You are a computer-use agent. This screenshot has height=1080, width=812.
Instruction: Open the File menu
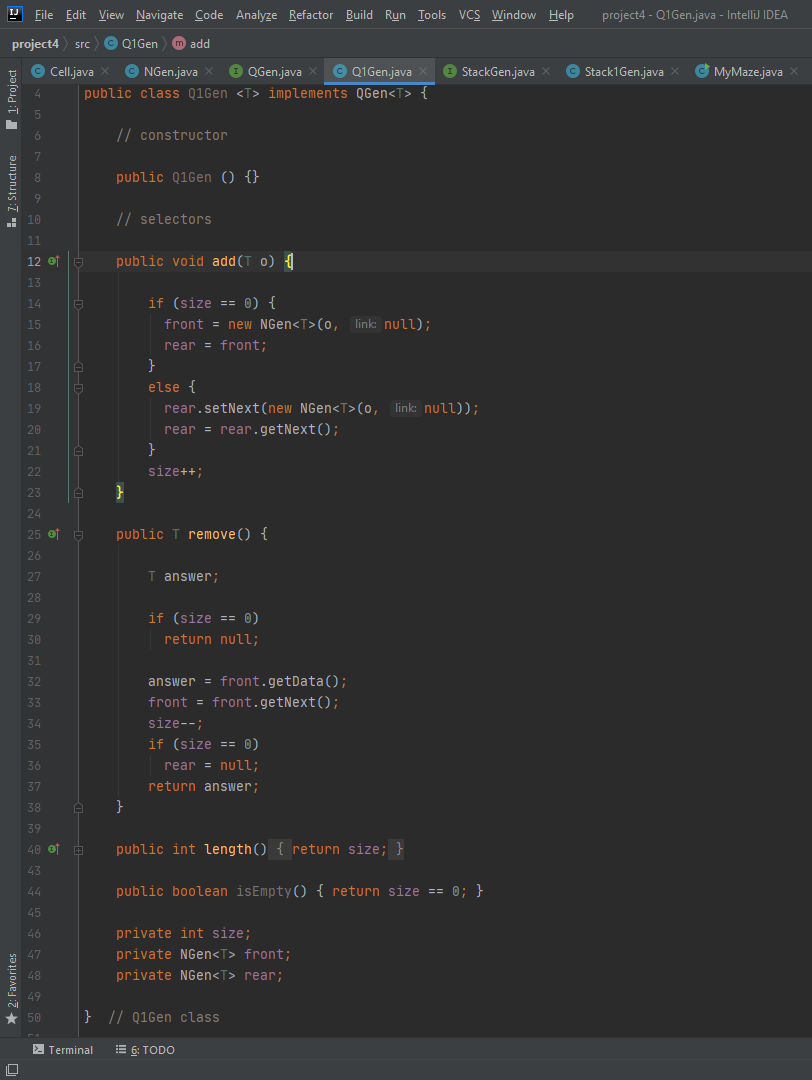[x=44, y=14]
